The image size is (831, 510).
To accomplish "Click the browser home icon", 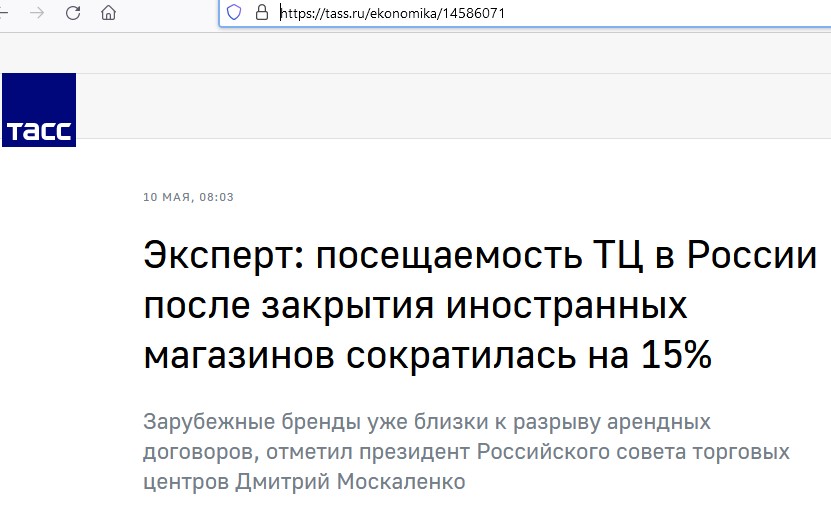I will [108, 13].
